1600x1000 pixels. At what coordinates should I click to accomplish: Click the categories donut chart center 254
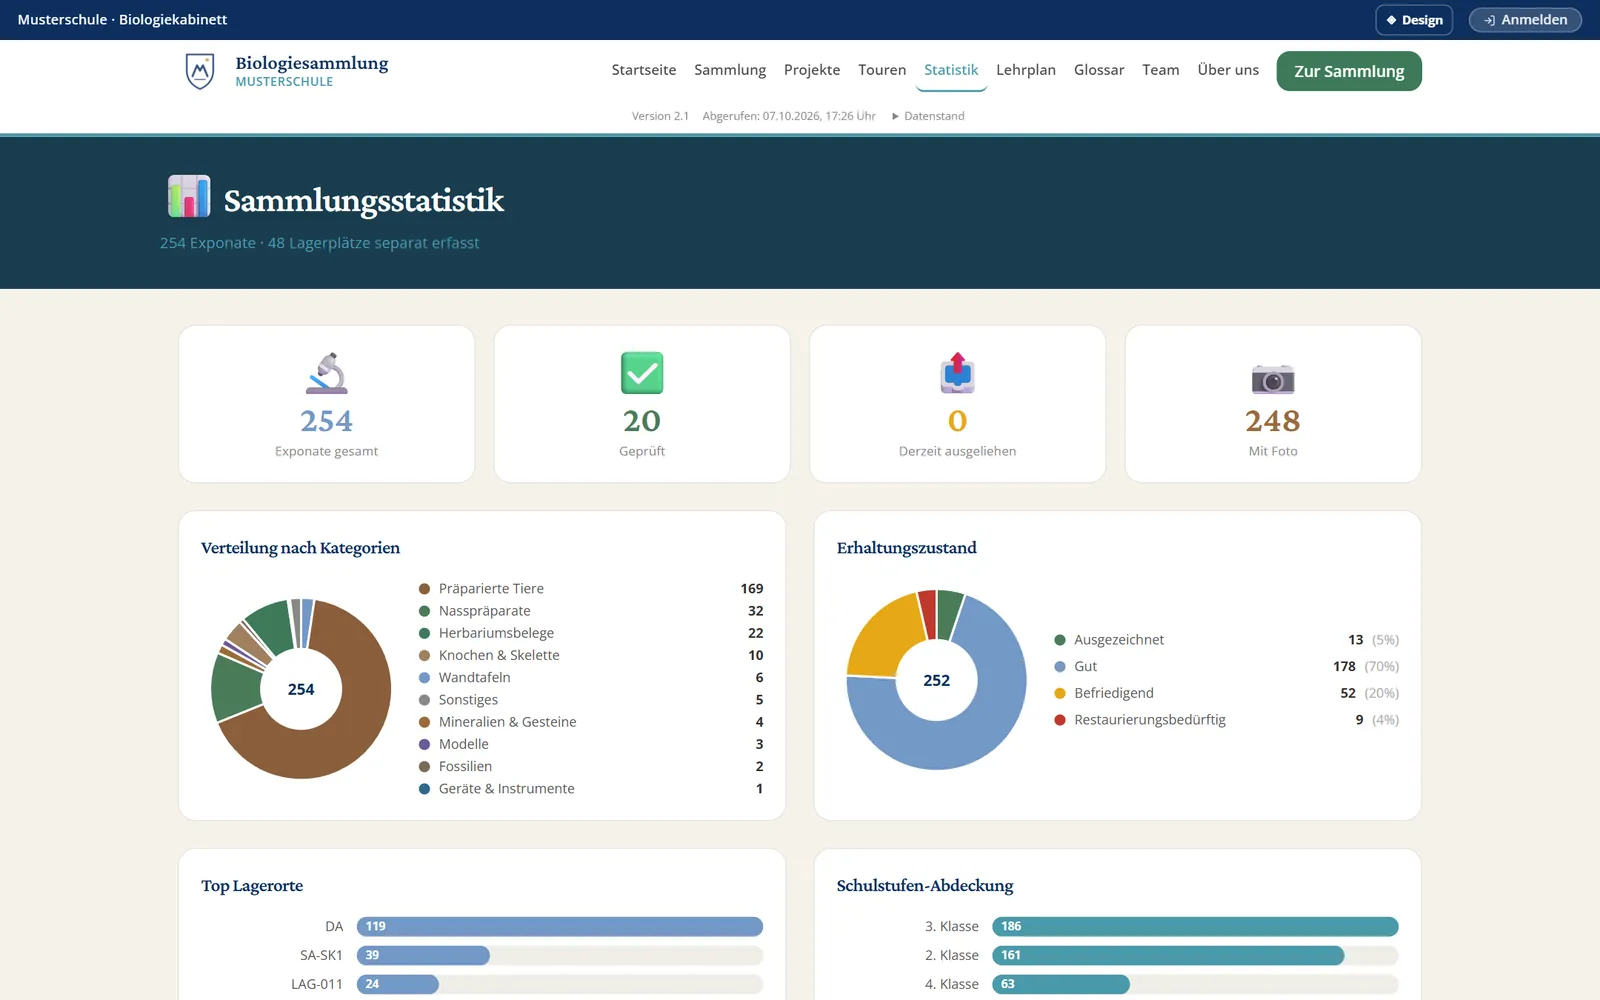tap(301, 689)
